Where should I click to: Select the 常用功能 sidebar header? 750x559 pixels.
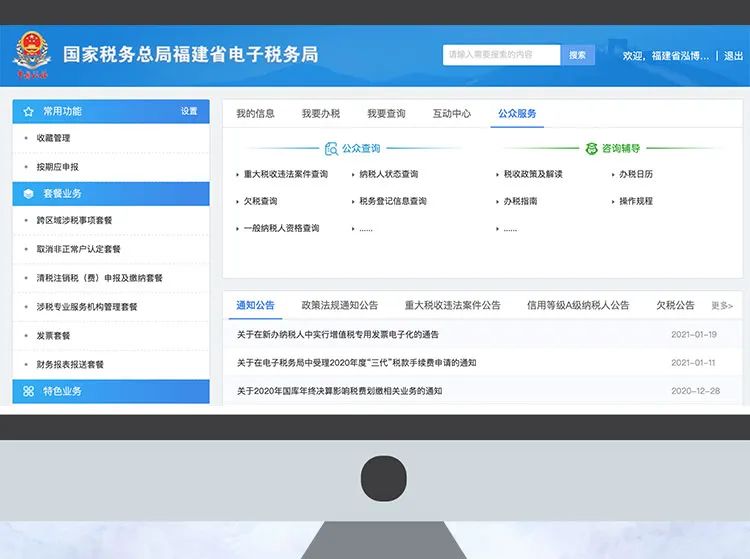(x=111, y=111)
